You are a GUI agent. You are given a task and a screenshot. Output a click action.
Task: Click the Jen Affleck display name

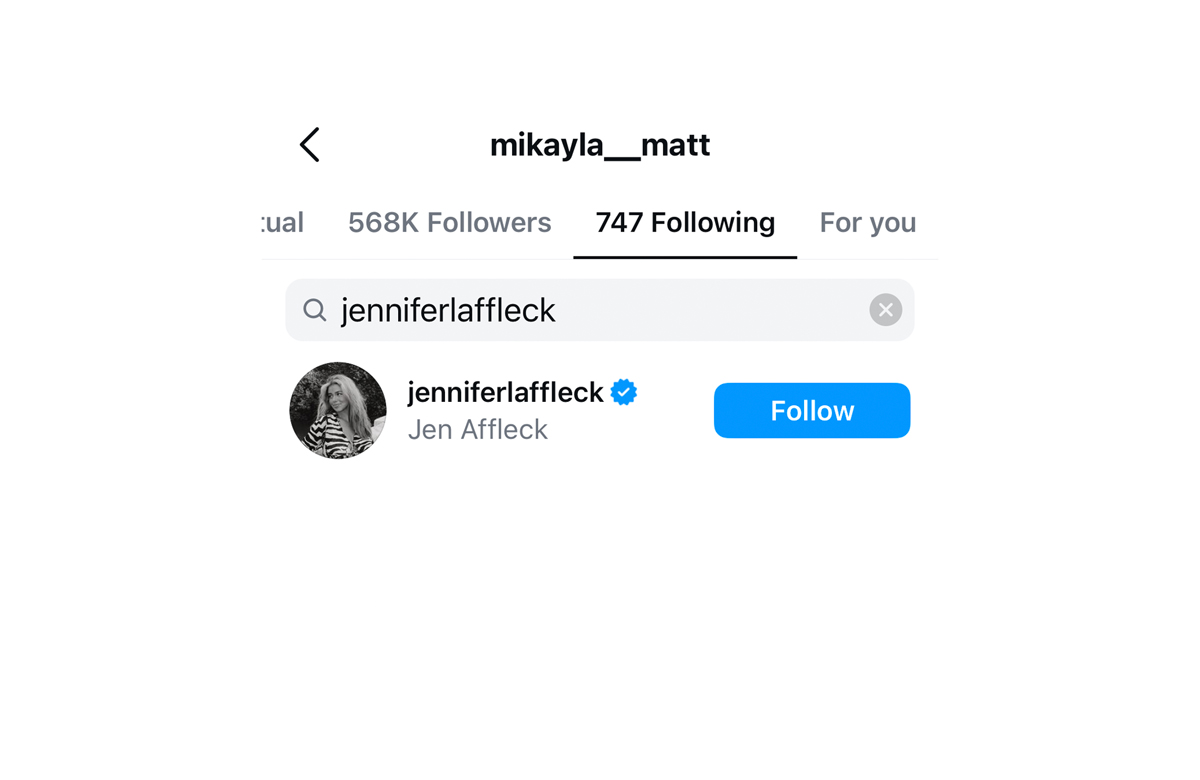point(478,429)
